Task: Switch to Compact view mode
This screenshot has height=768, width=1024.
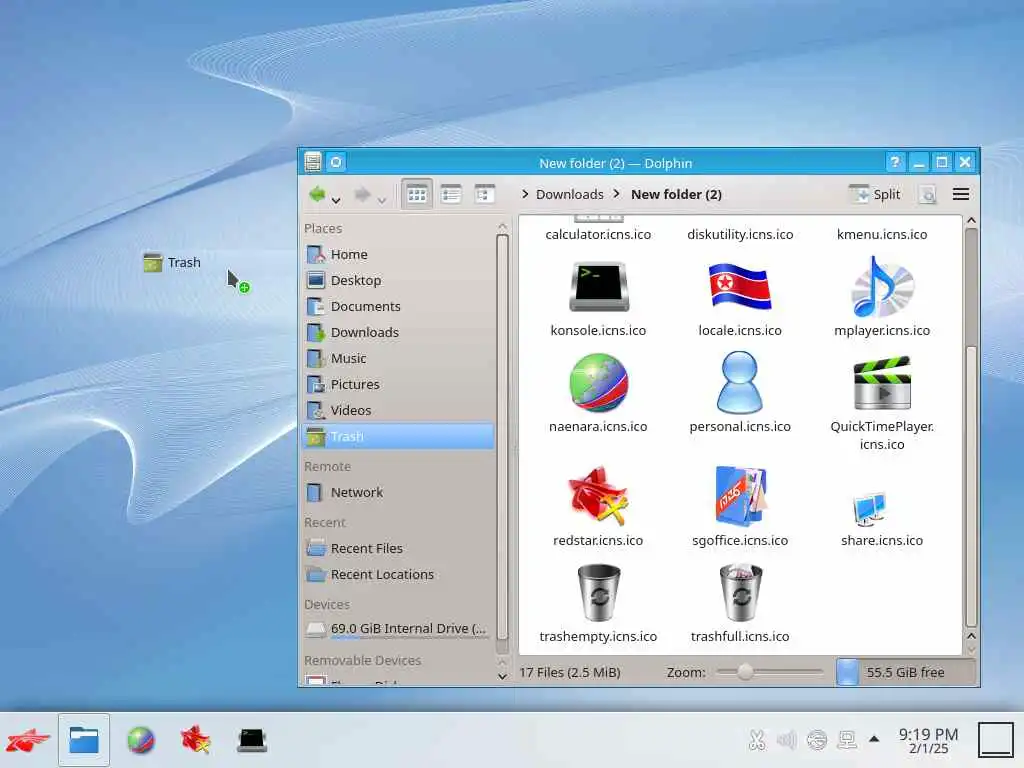Action: tap(451, 194)
